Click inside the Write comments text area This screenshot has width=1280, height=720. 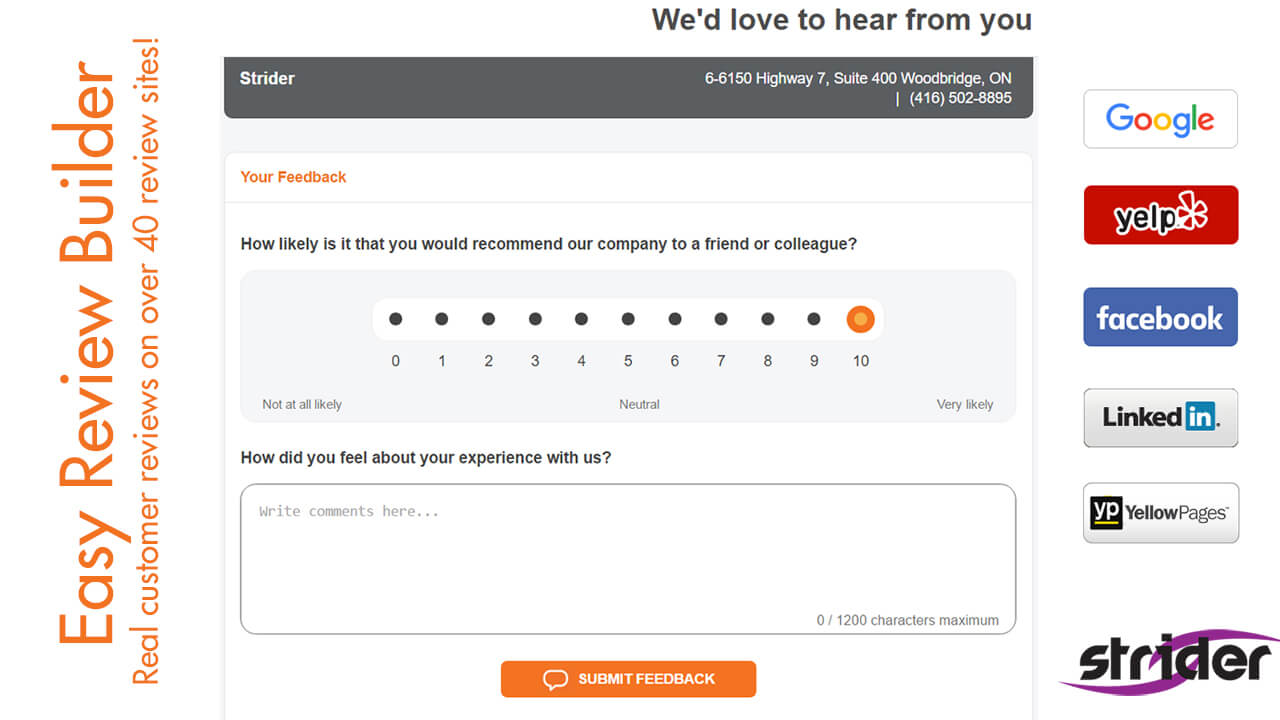tap(628, 559)
